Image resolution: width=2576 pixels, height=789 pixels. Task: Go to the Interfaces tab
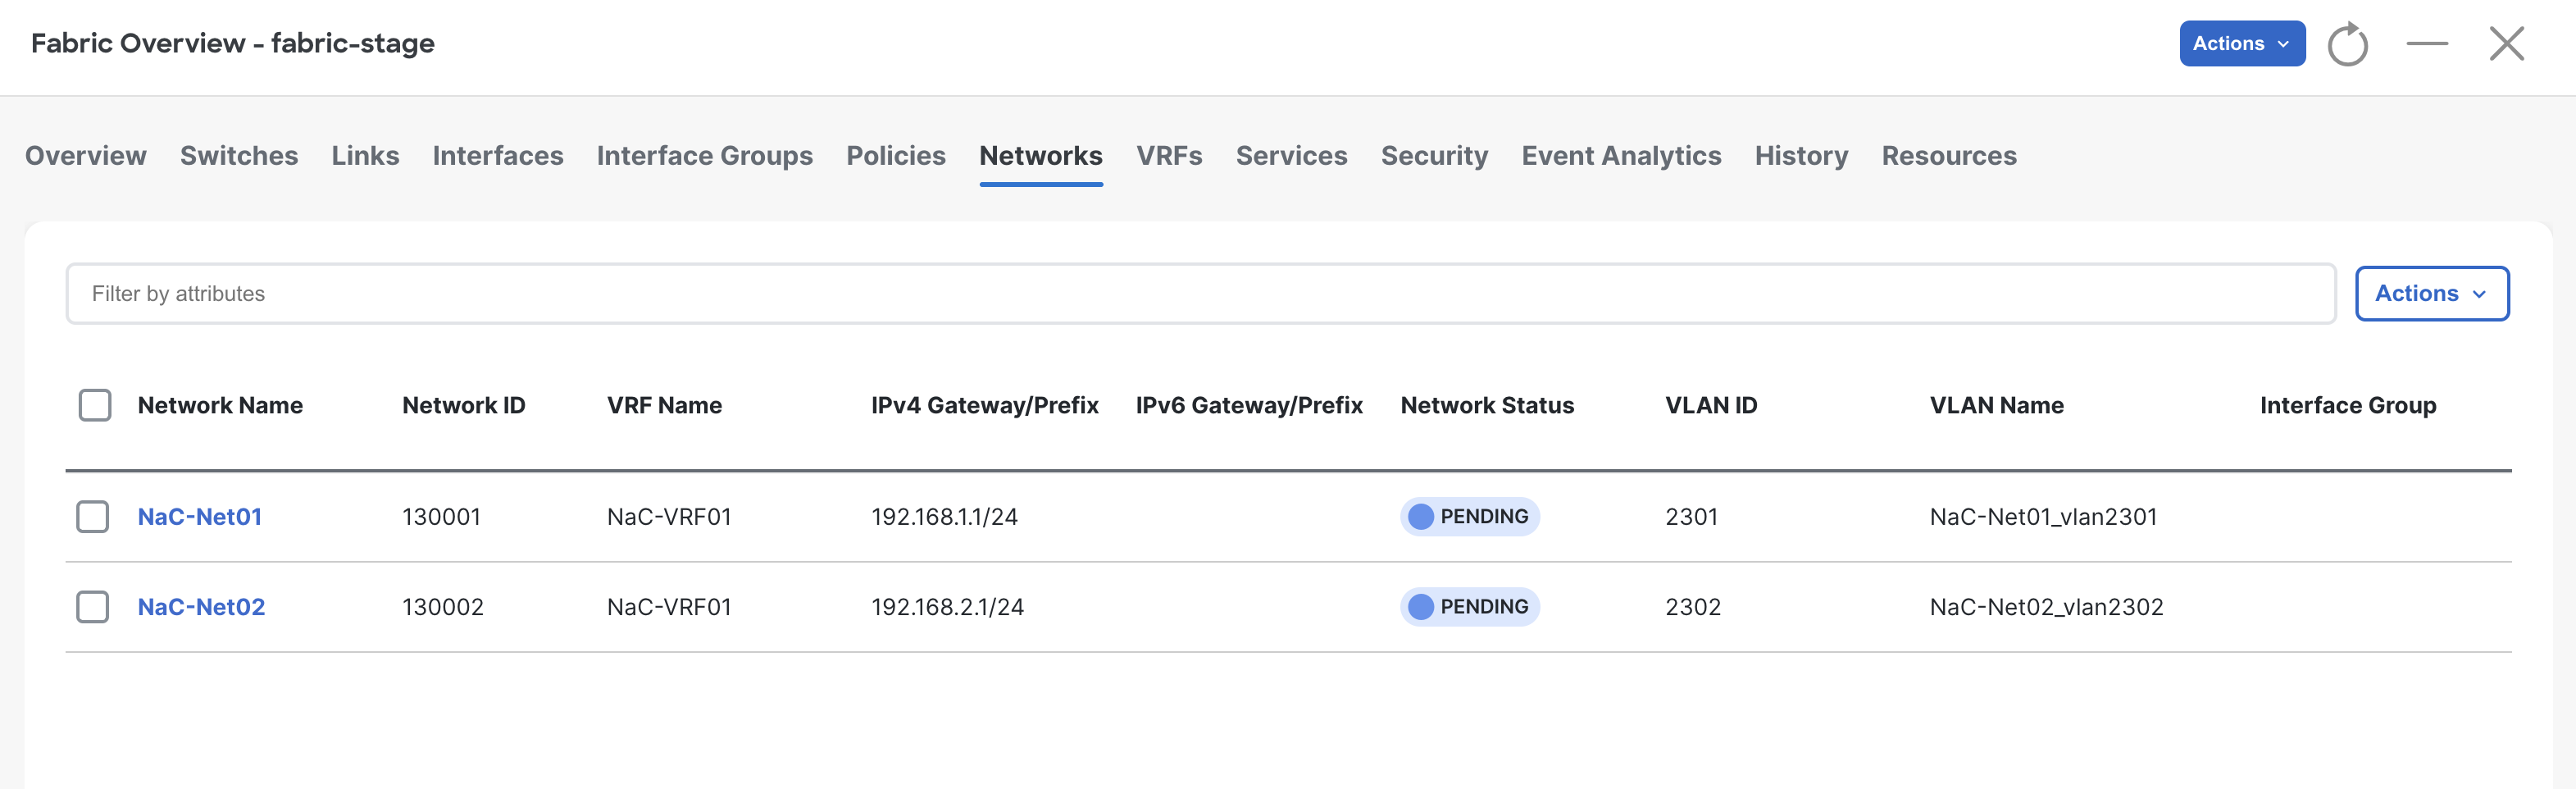(498, 156)
